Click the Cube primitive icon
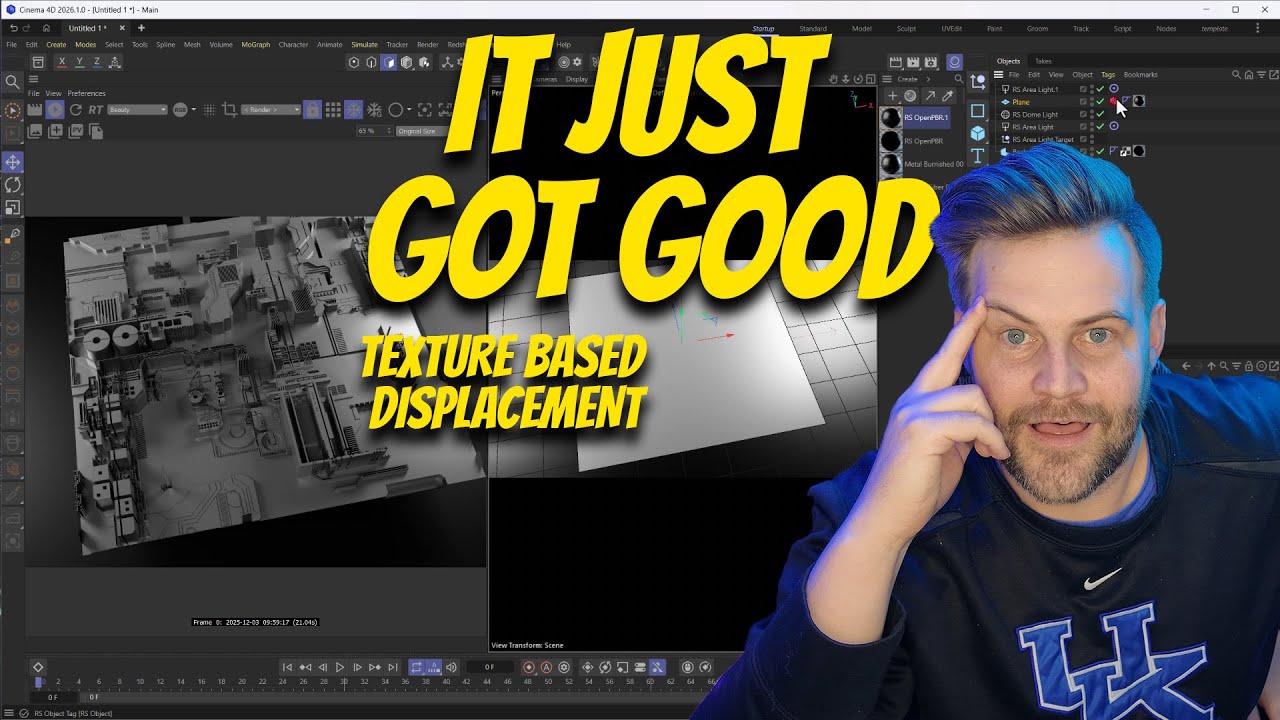 point(977,133)
